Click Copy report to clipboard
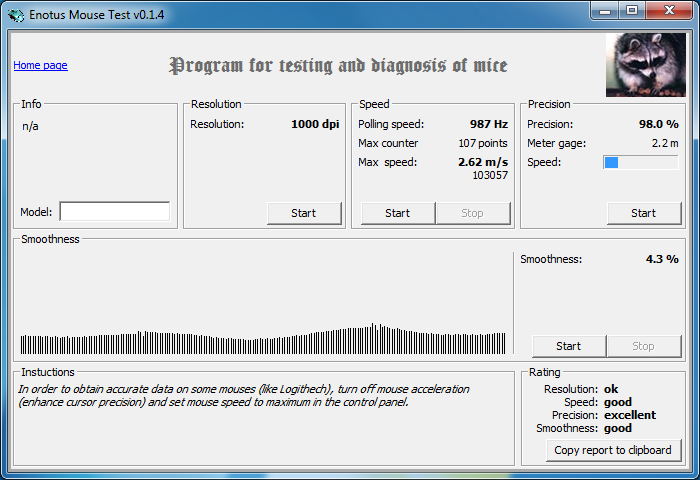The image size is (700, 480). pyautogui.click(x=613, y=450)
